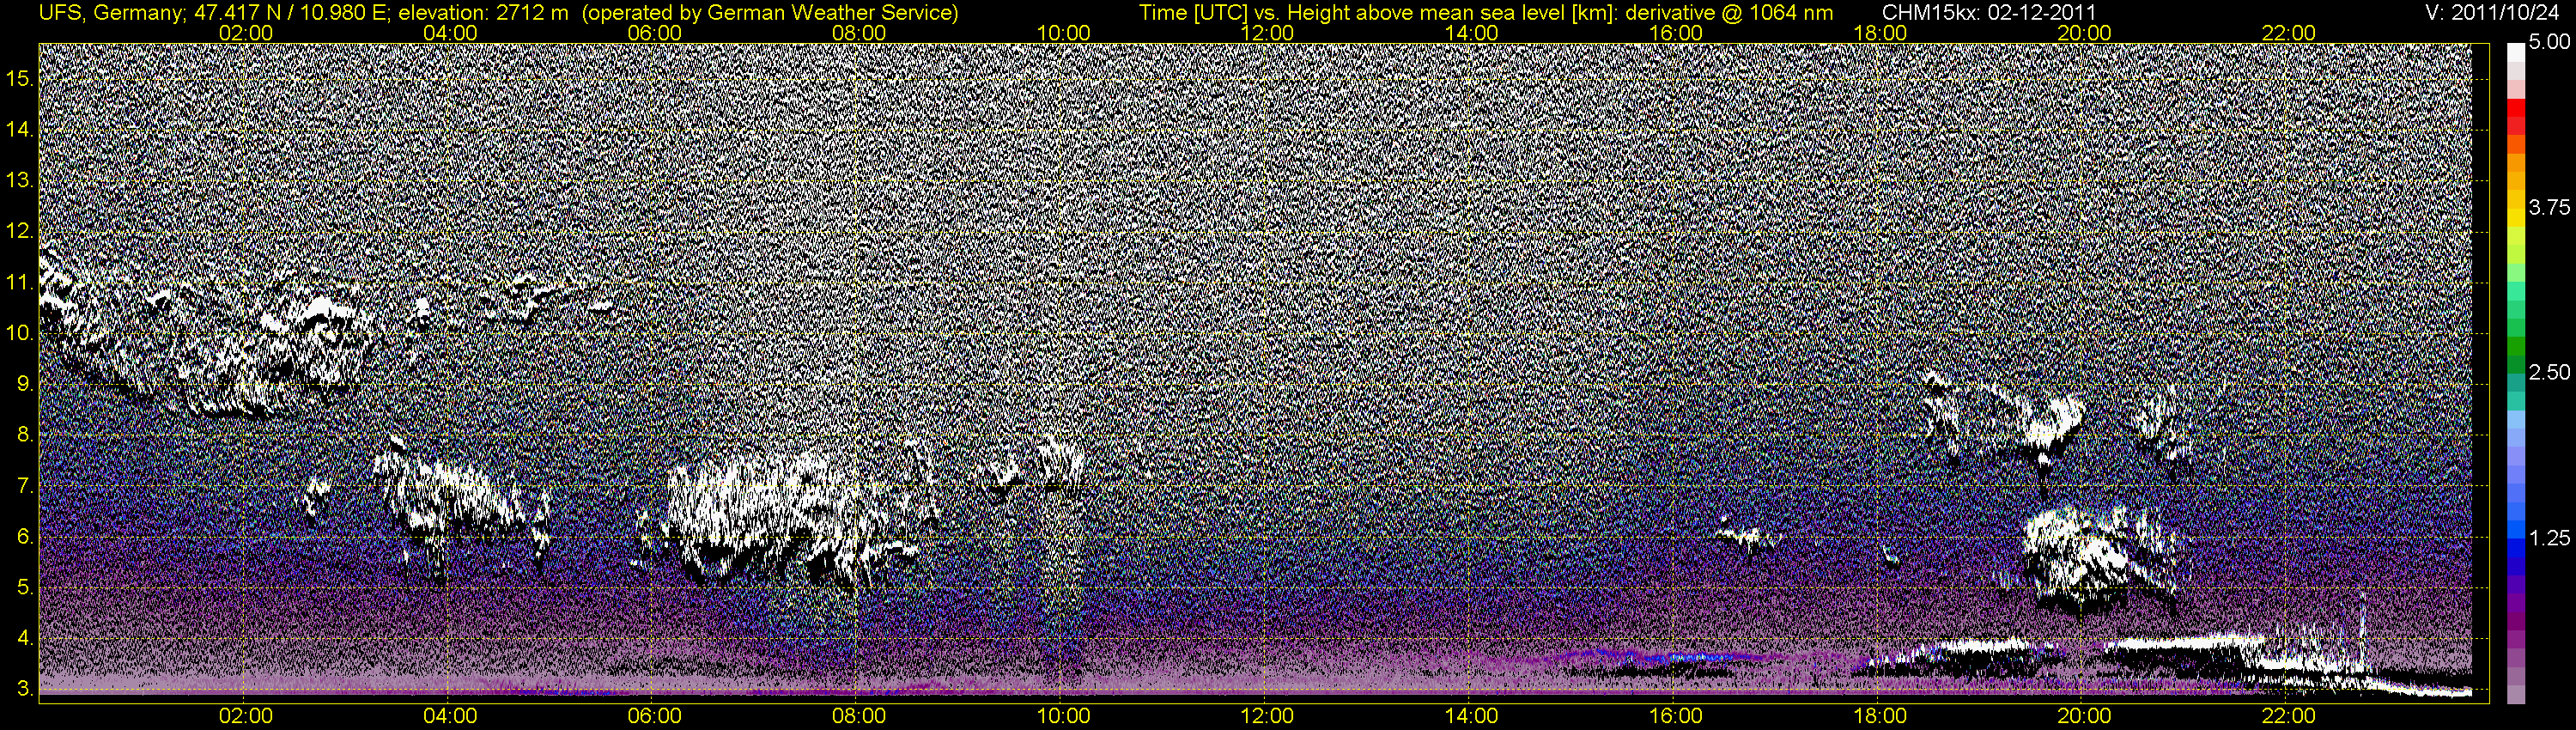The width and height of the screenshot is (2576, 730).
Task: Click the 16:00 label on top time axis
Action: pyautogui.click(x=1676, y=33)
